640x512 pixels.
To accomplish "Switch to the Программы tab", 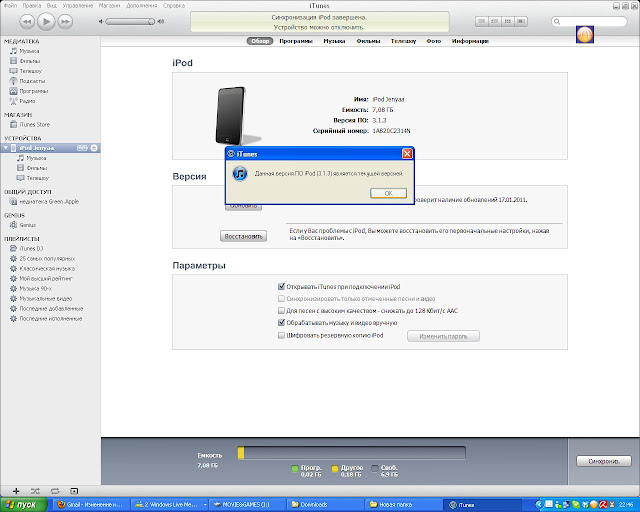I will coord(296,41).
